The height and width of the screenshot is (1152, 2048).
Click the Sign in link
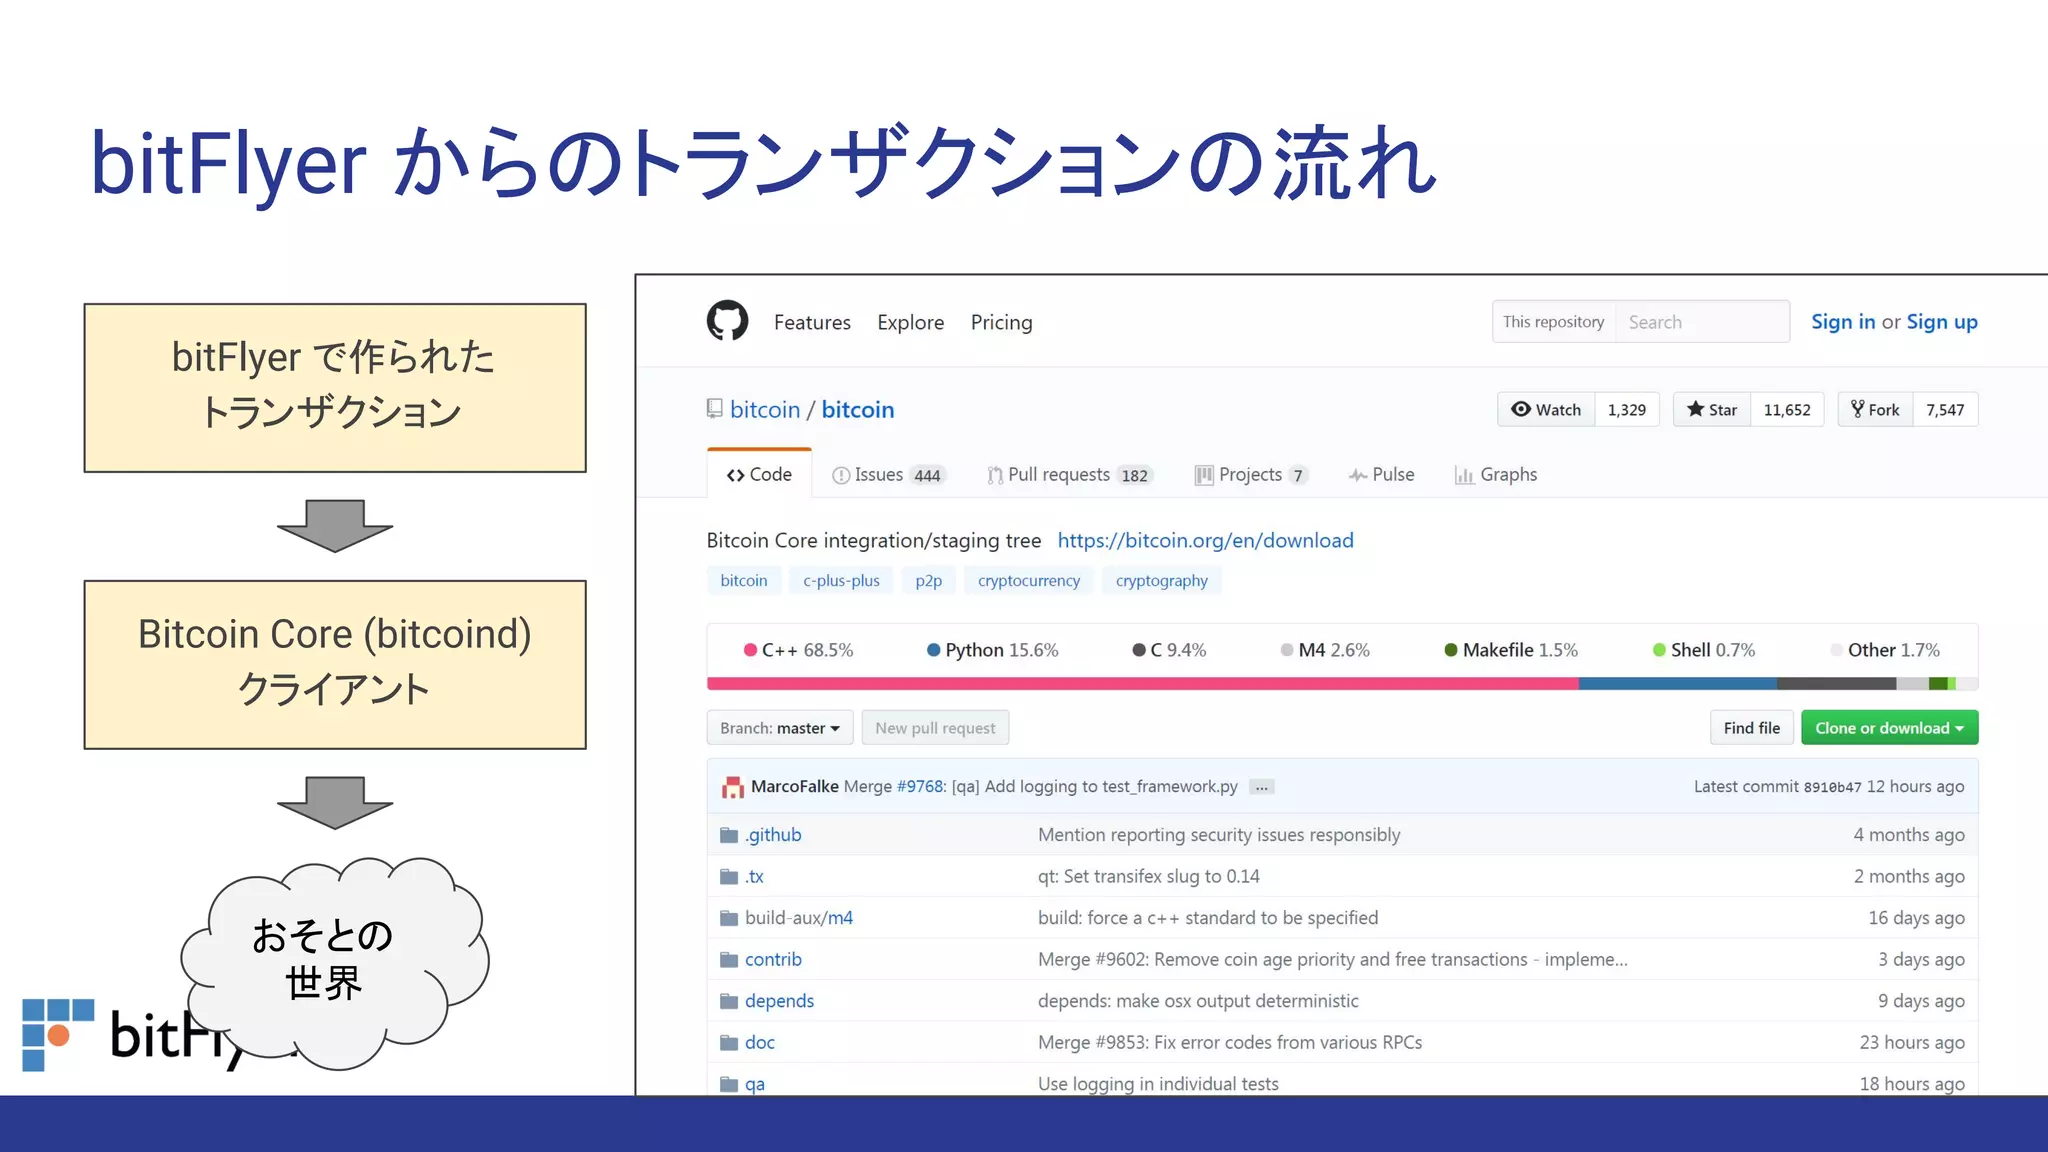point(1843,322)
